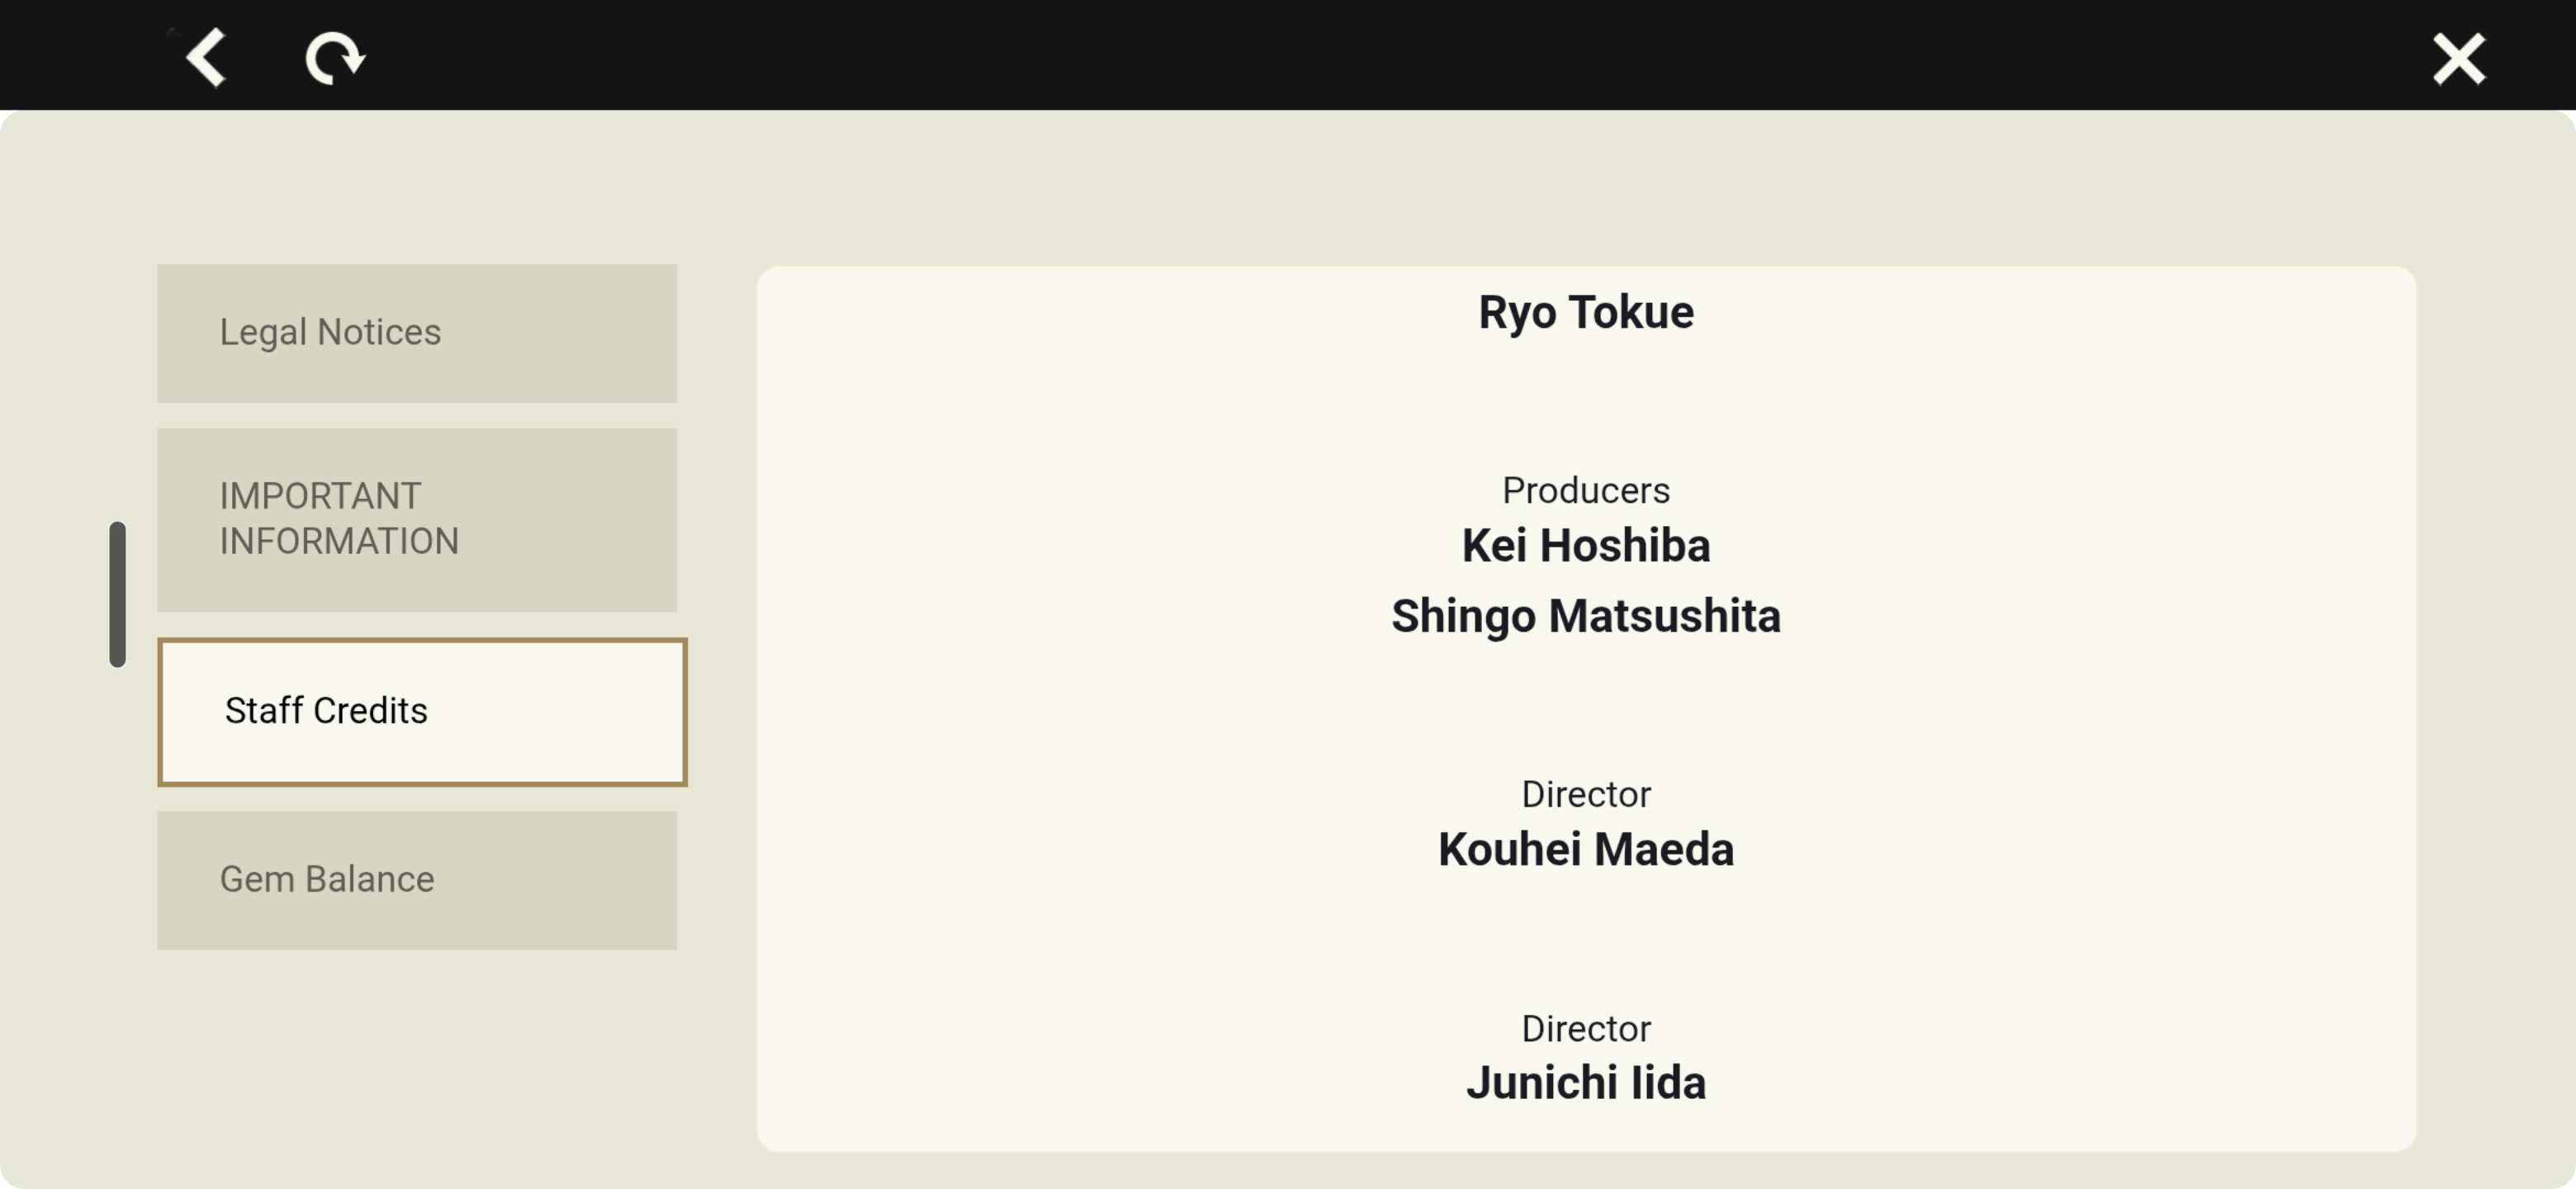Click the sidebar scrollbar thumb
The height and width of the screenshot is (1189, 2576).
(x=118, y=593)
